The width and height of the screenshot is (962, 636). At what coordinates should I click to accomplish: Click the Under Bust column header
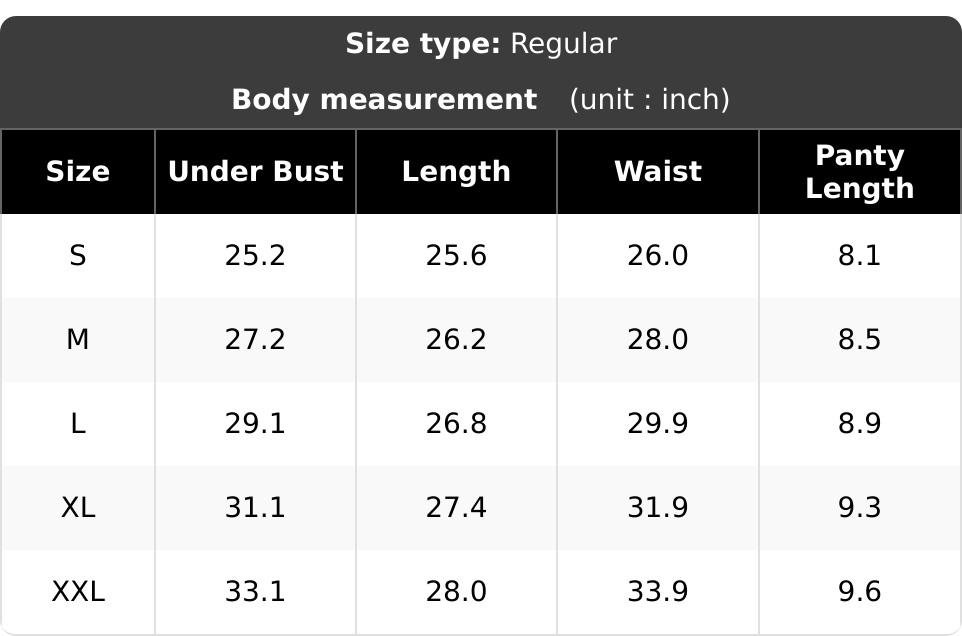coord(255,172)
